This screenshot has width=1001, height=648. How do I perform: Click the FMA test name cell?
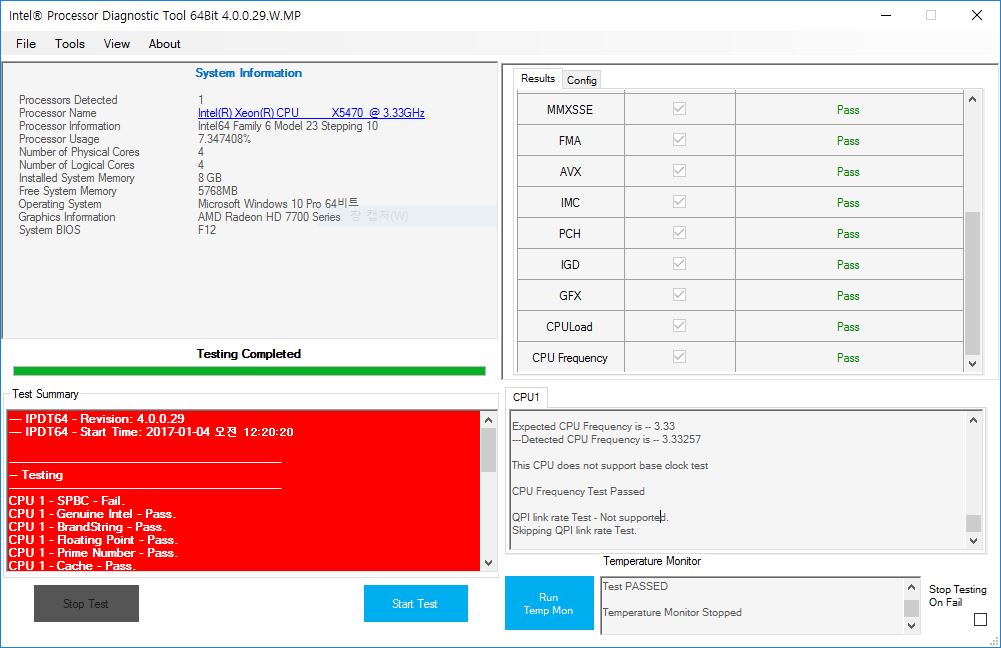coord(570,140)
